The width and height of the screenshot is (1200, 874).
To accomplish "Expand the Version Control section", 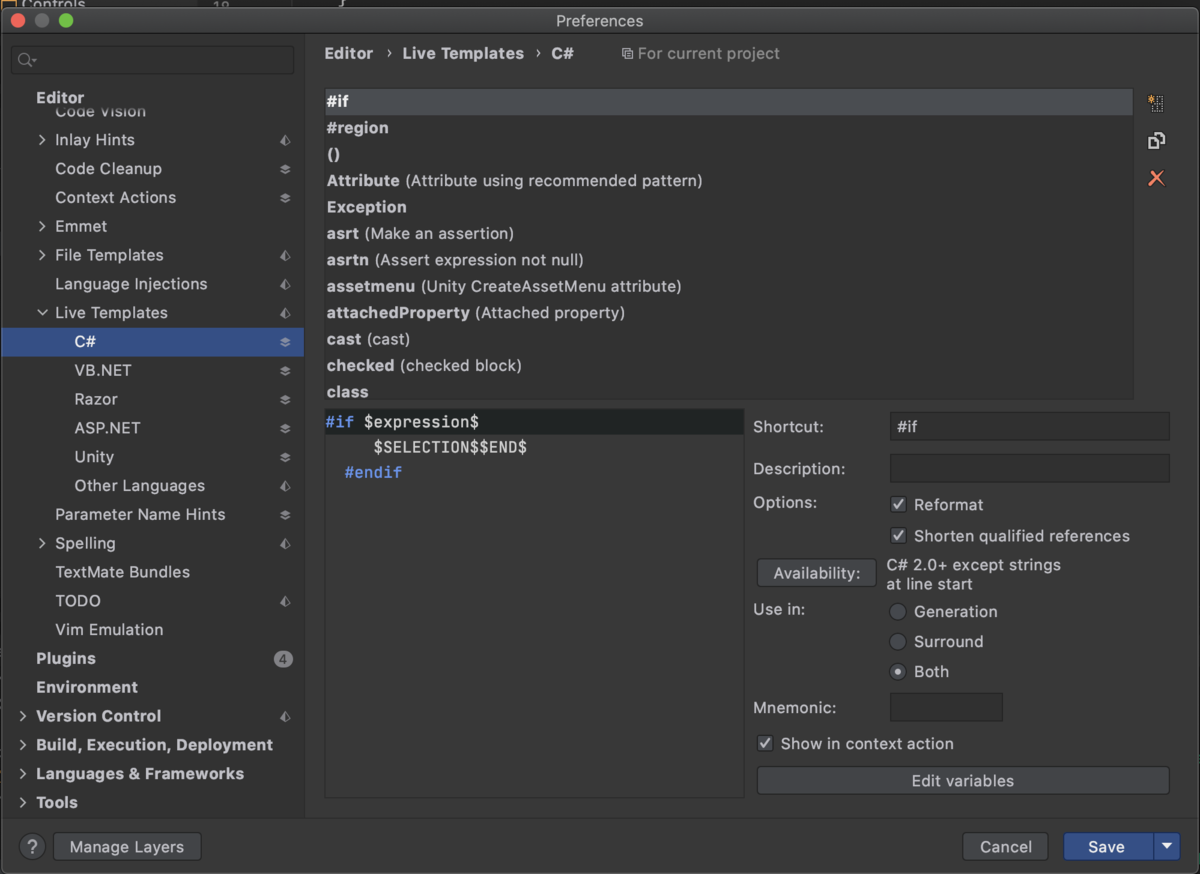I will pos(23,716).
